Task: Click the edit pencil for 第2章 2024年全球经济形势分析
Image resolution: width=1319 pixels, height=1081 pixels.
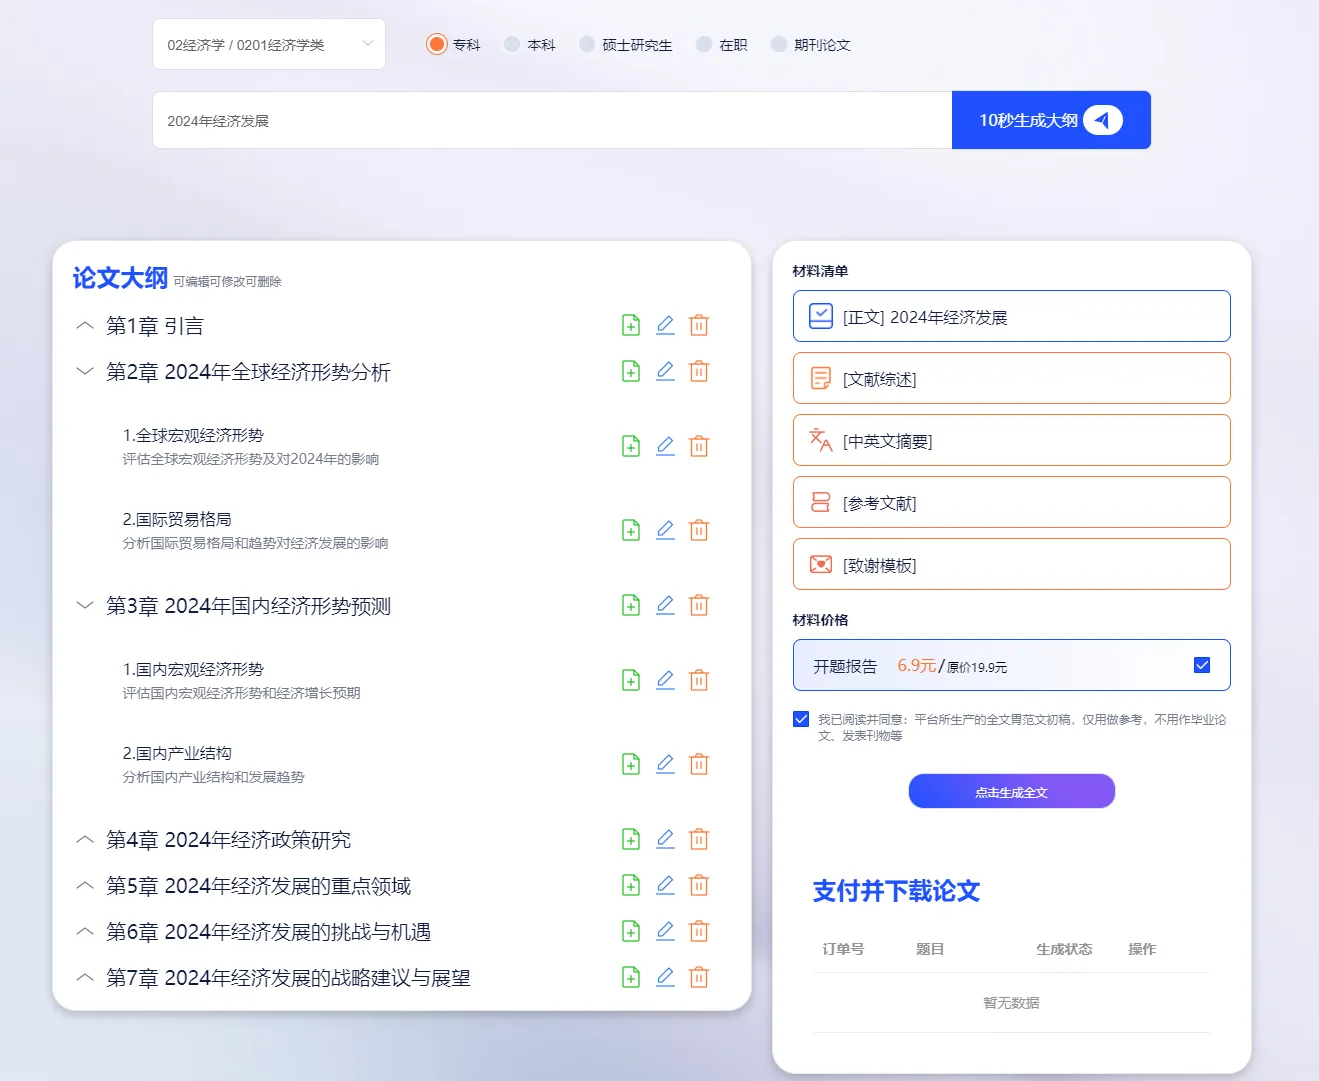Action: point(665,371)
